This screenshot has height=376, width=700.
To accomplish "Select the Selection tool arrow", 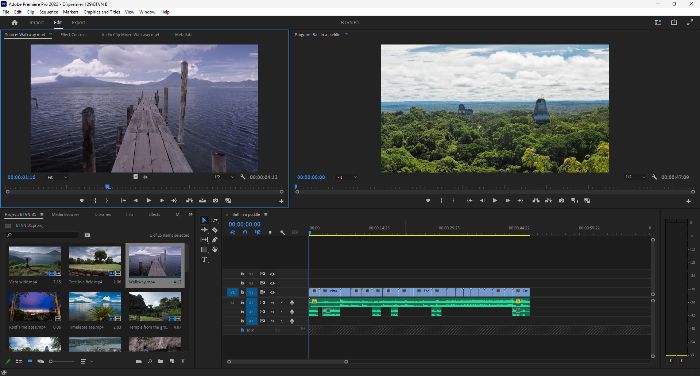I will (204, 220).
